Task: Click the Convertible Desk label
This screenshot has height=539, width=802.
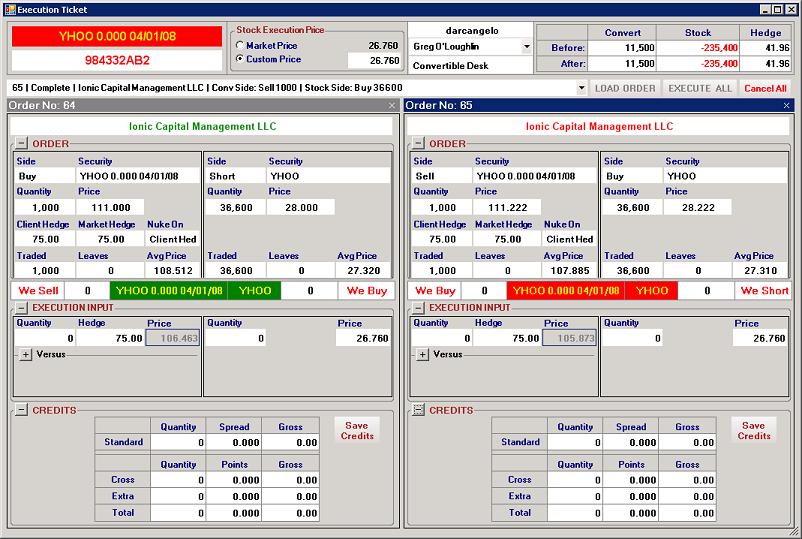Action: pos(451,65)
